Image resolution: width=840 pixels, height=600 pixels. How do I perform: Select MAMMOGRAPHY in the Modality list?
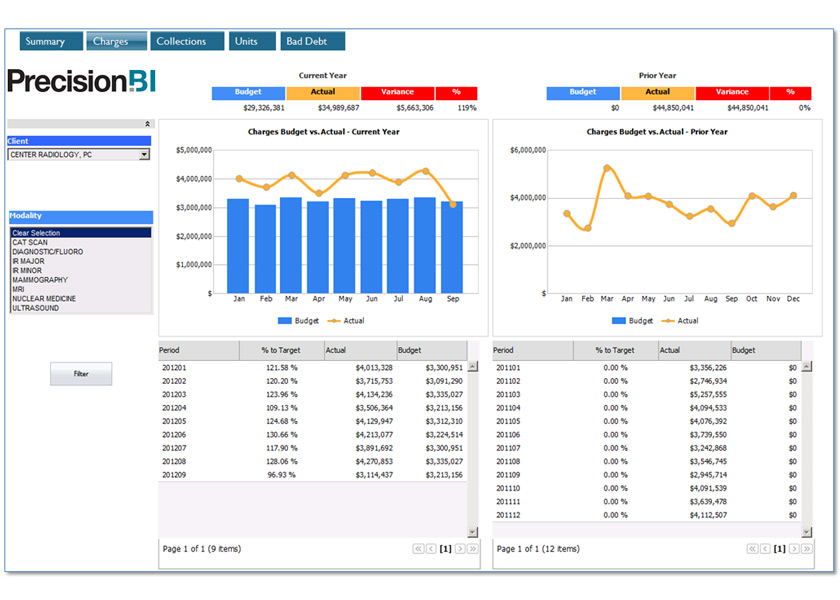pos(40,280)
